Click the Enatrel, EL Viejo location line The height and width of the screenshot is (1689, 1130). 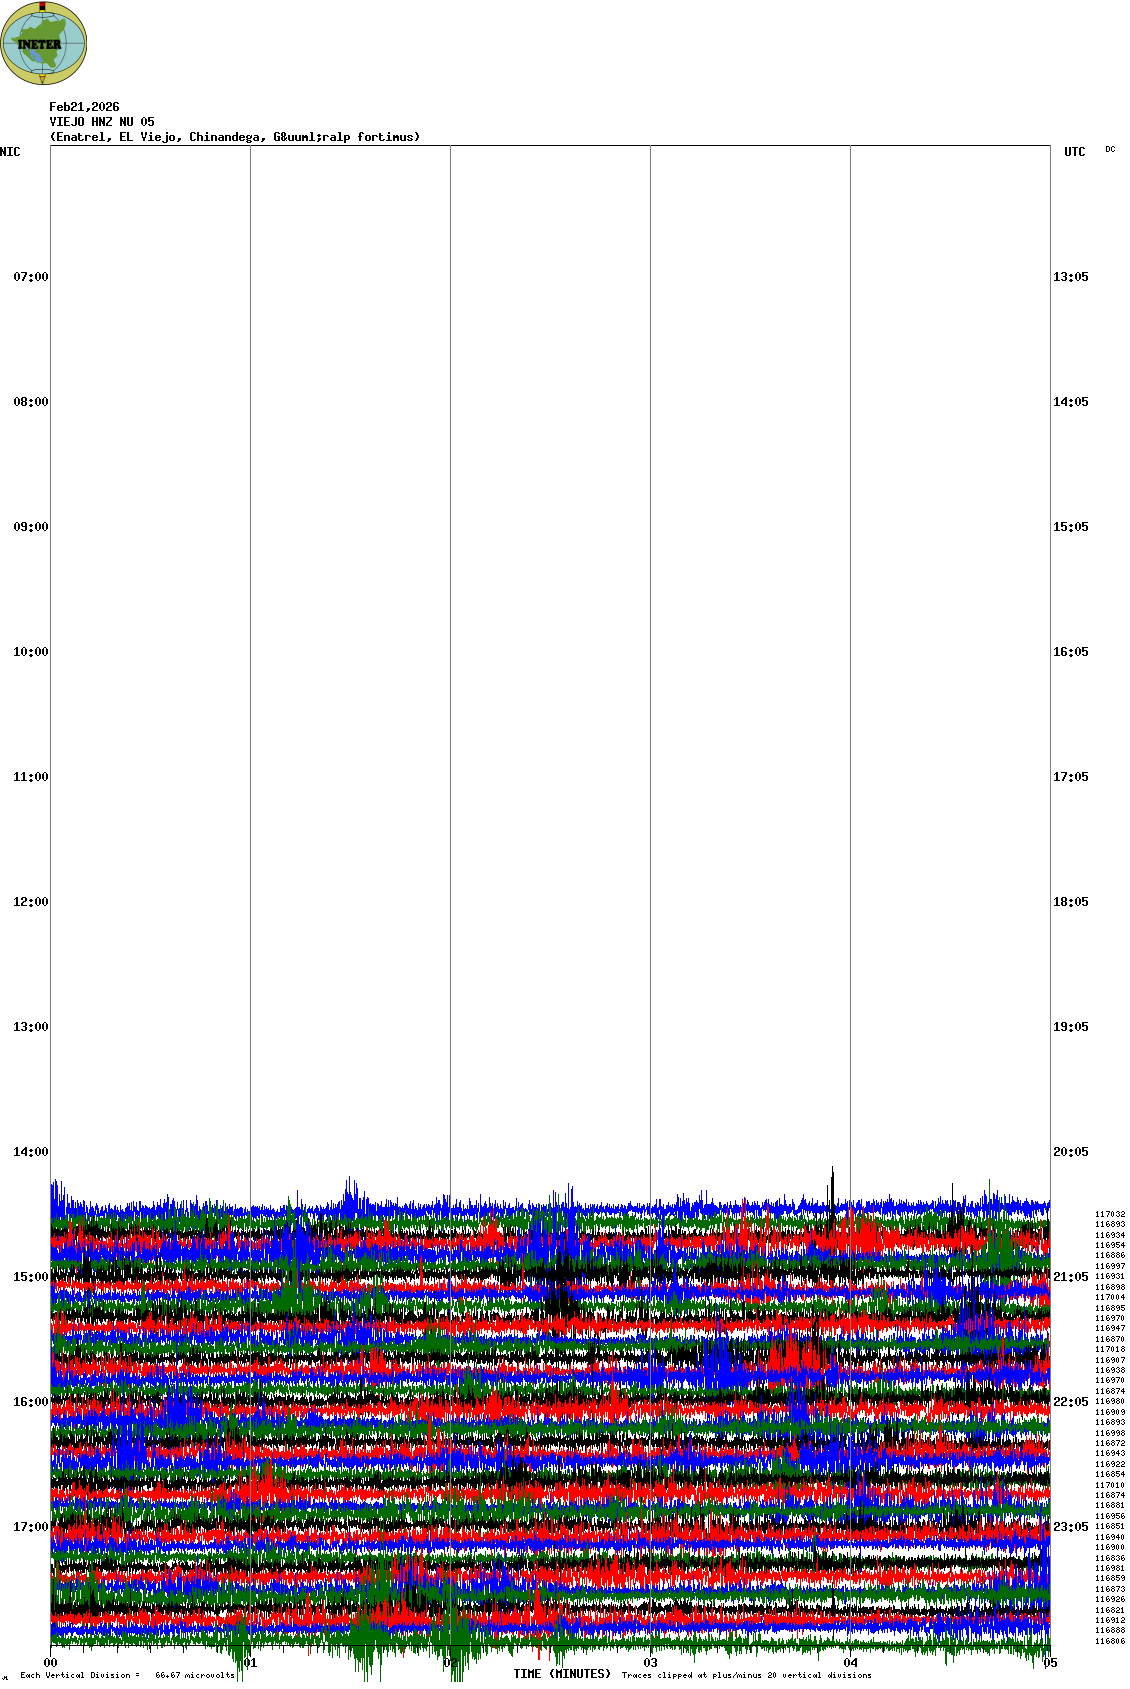235,137
